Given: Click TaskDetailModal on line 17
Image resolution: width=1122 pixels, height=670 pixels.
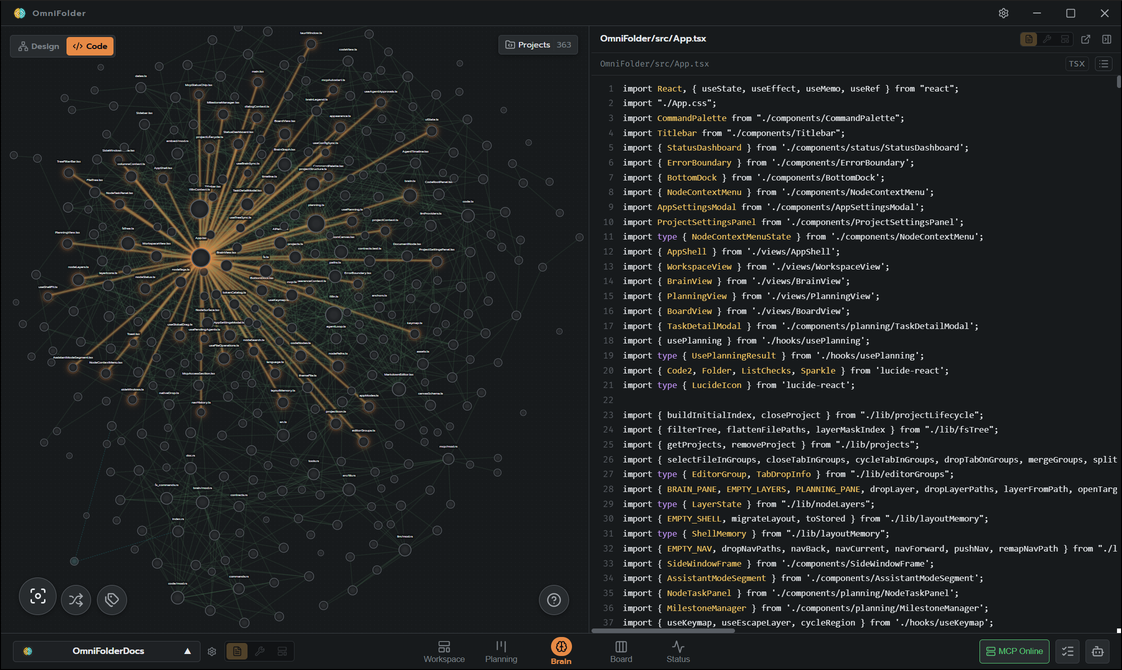Looking at the screenshot, I should coord(703,326).
